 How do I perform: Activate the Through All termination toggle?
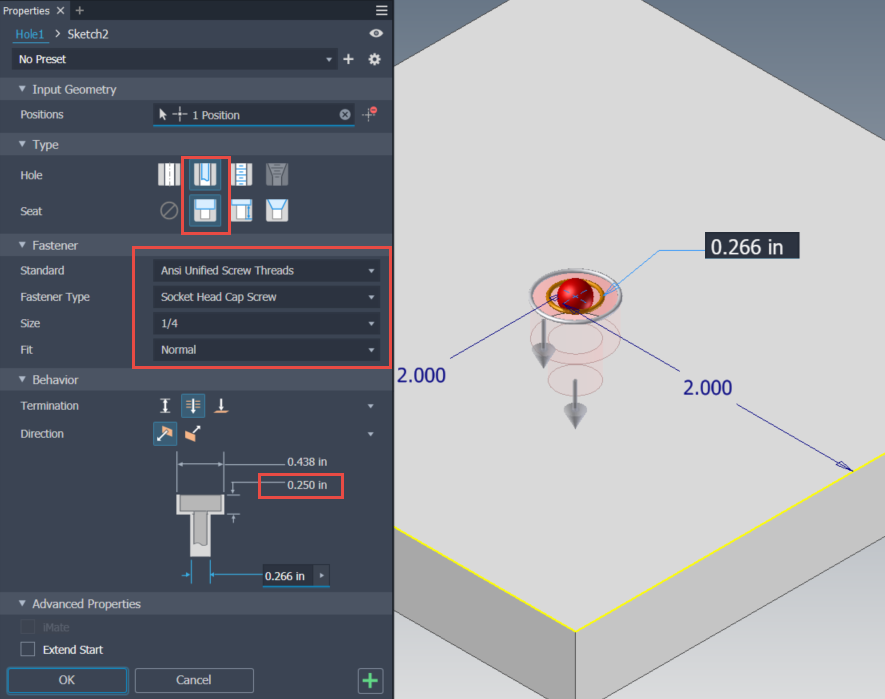click(x=193, y=406)
